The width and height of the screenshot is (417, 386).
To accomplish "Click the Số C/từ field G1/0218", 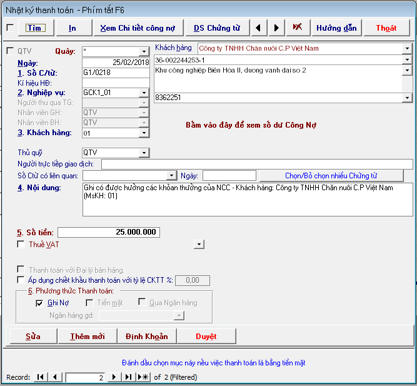I will tap(116, 72).
